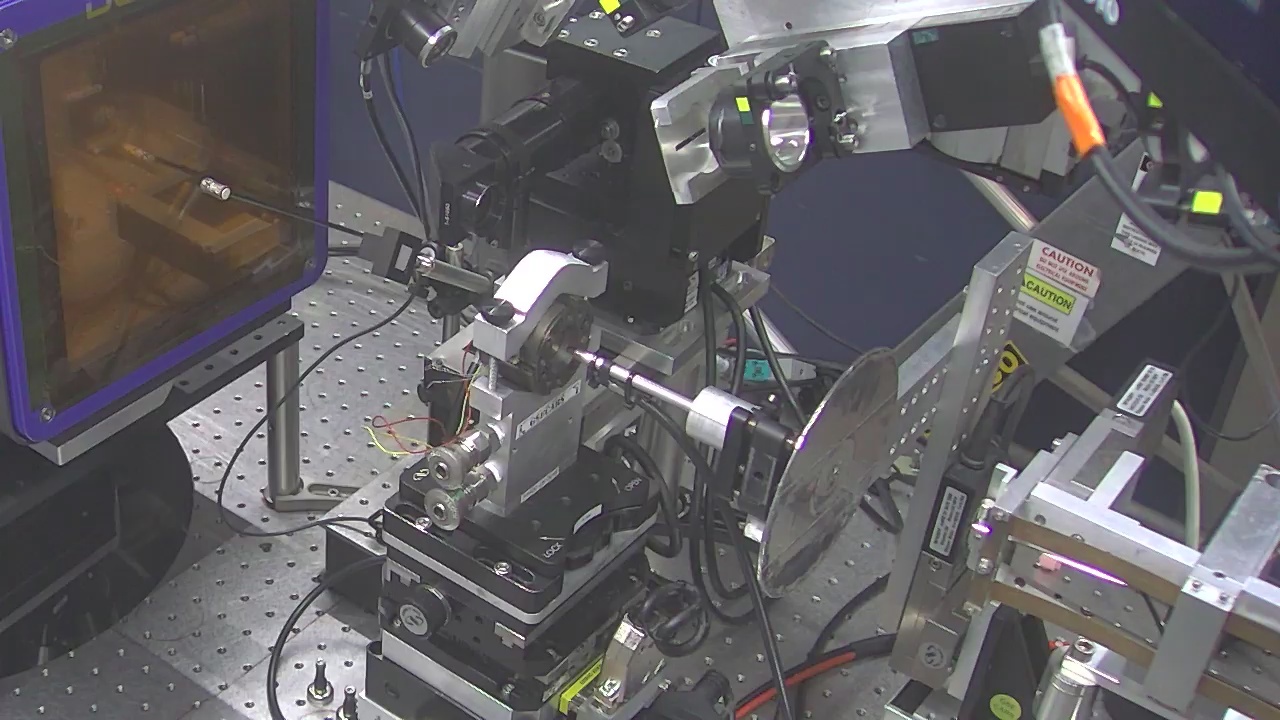
Task: Click the large round metal disc
Action: click(828, 468)
